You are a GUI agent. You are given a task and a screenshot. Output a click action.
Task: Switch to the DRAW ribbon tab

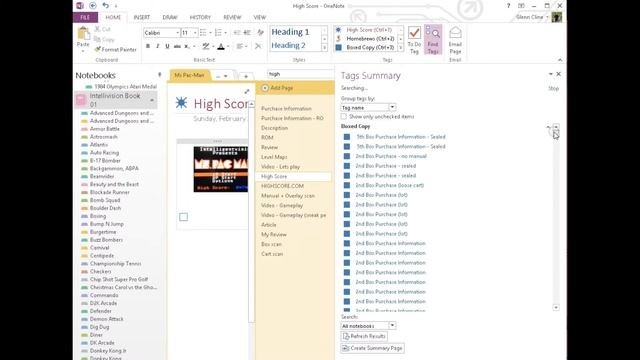coord(170,17)
